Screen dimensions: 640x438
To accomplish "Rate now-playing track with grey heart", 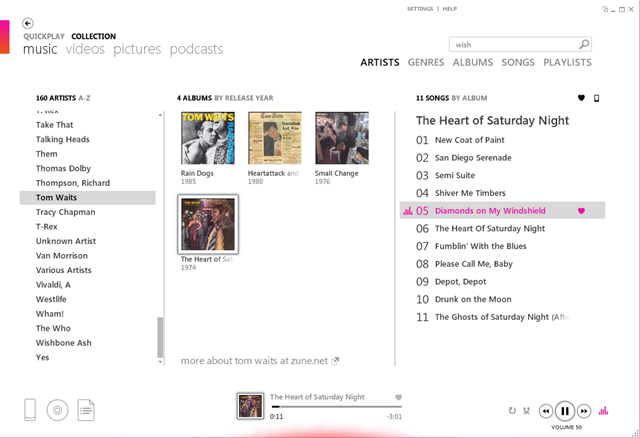I will 398,397.
